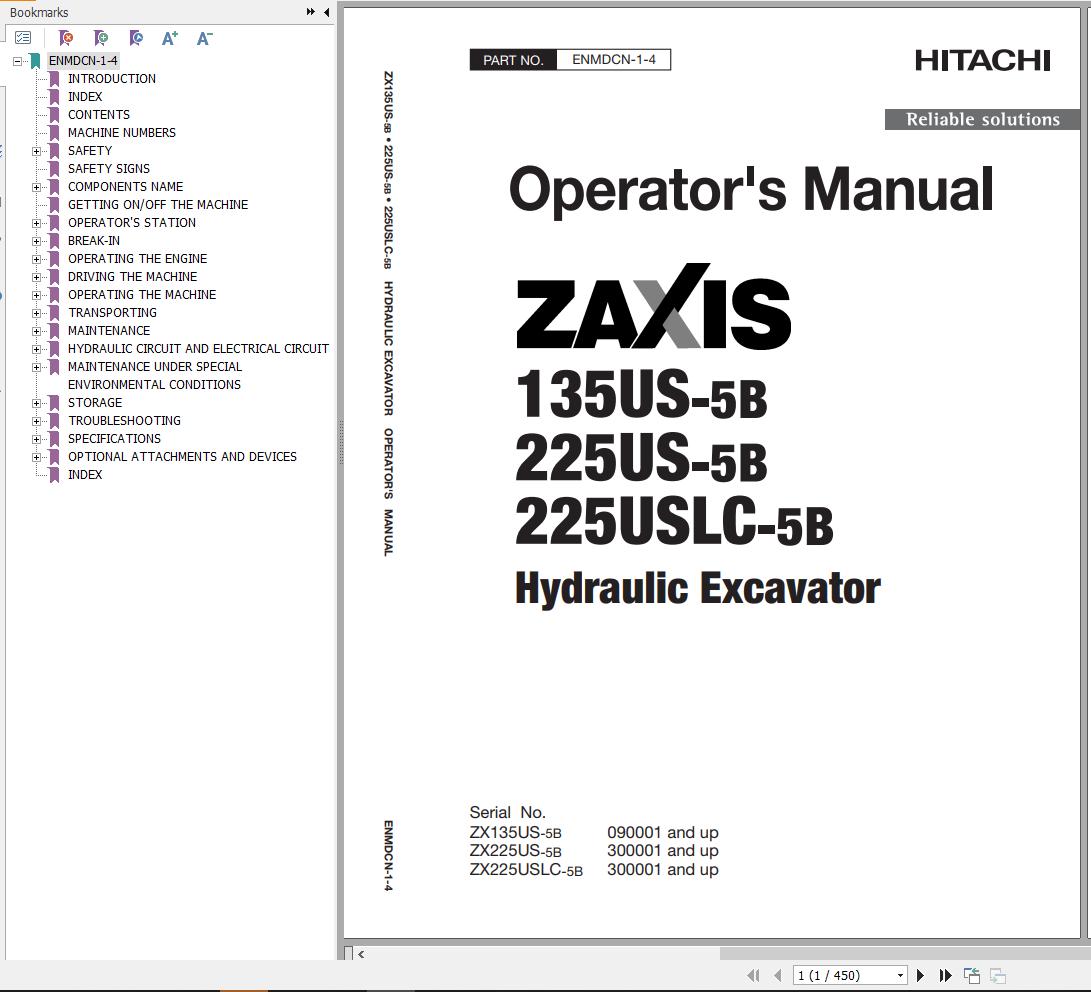The image size is (1091, 992).
Task: Open the SAFETY bookmark label
Action: [90, 151]
